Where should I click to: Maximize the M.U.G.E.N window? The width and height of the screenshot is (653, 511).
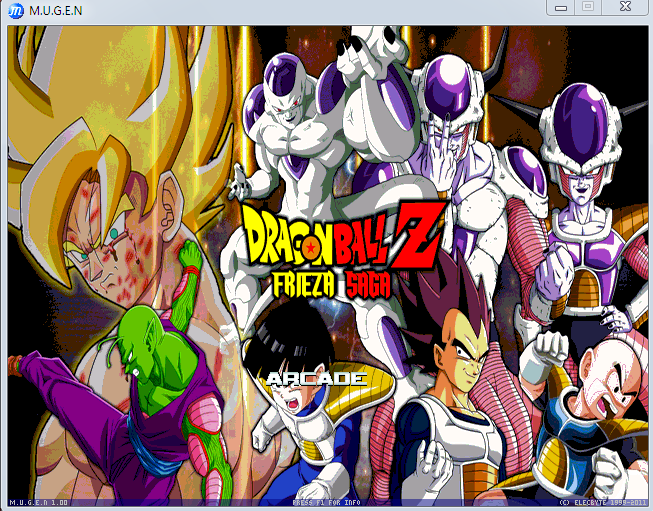click(x=588, y=7)
